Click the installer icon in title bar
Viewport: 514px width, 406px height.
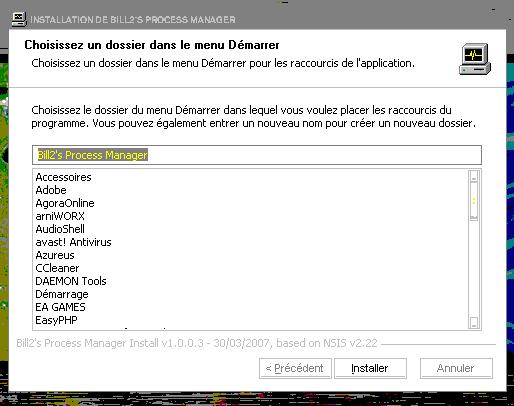coord(19,19)
